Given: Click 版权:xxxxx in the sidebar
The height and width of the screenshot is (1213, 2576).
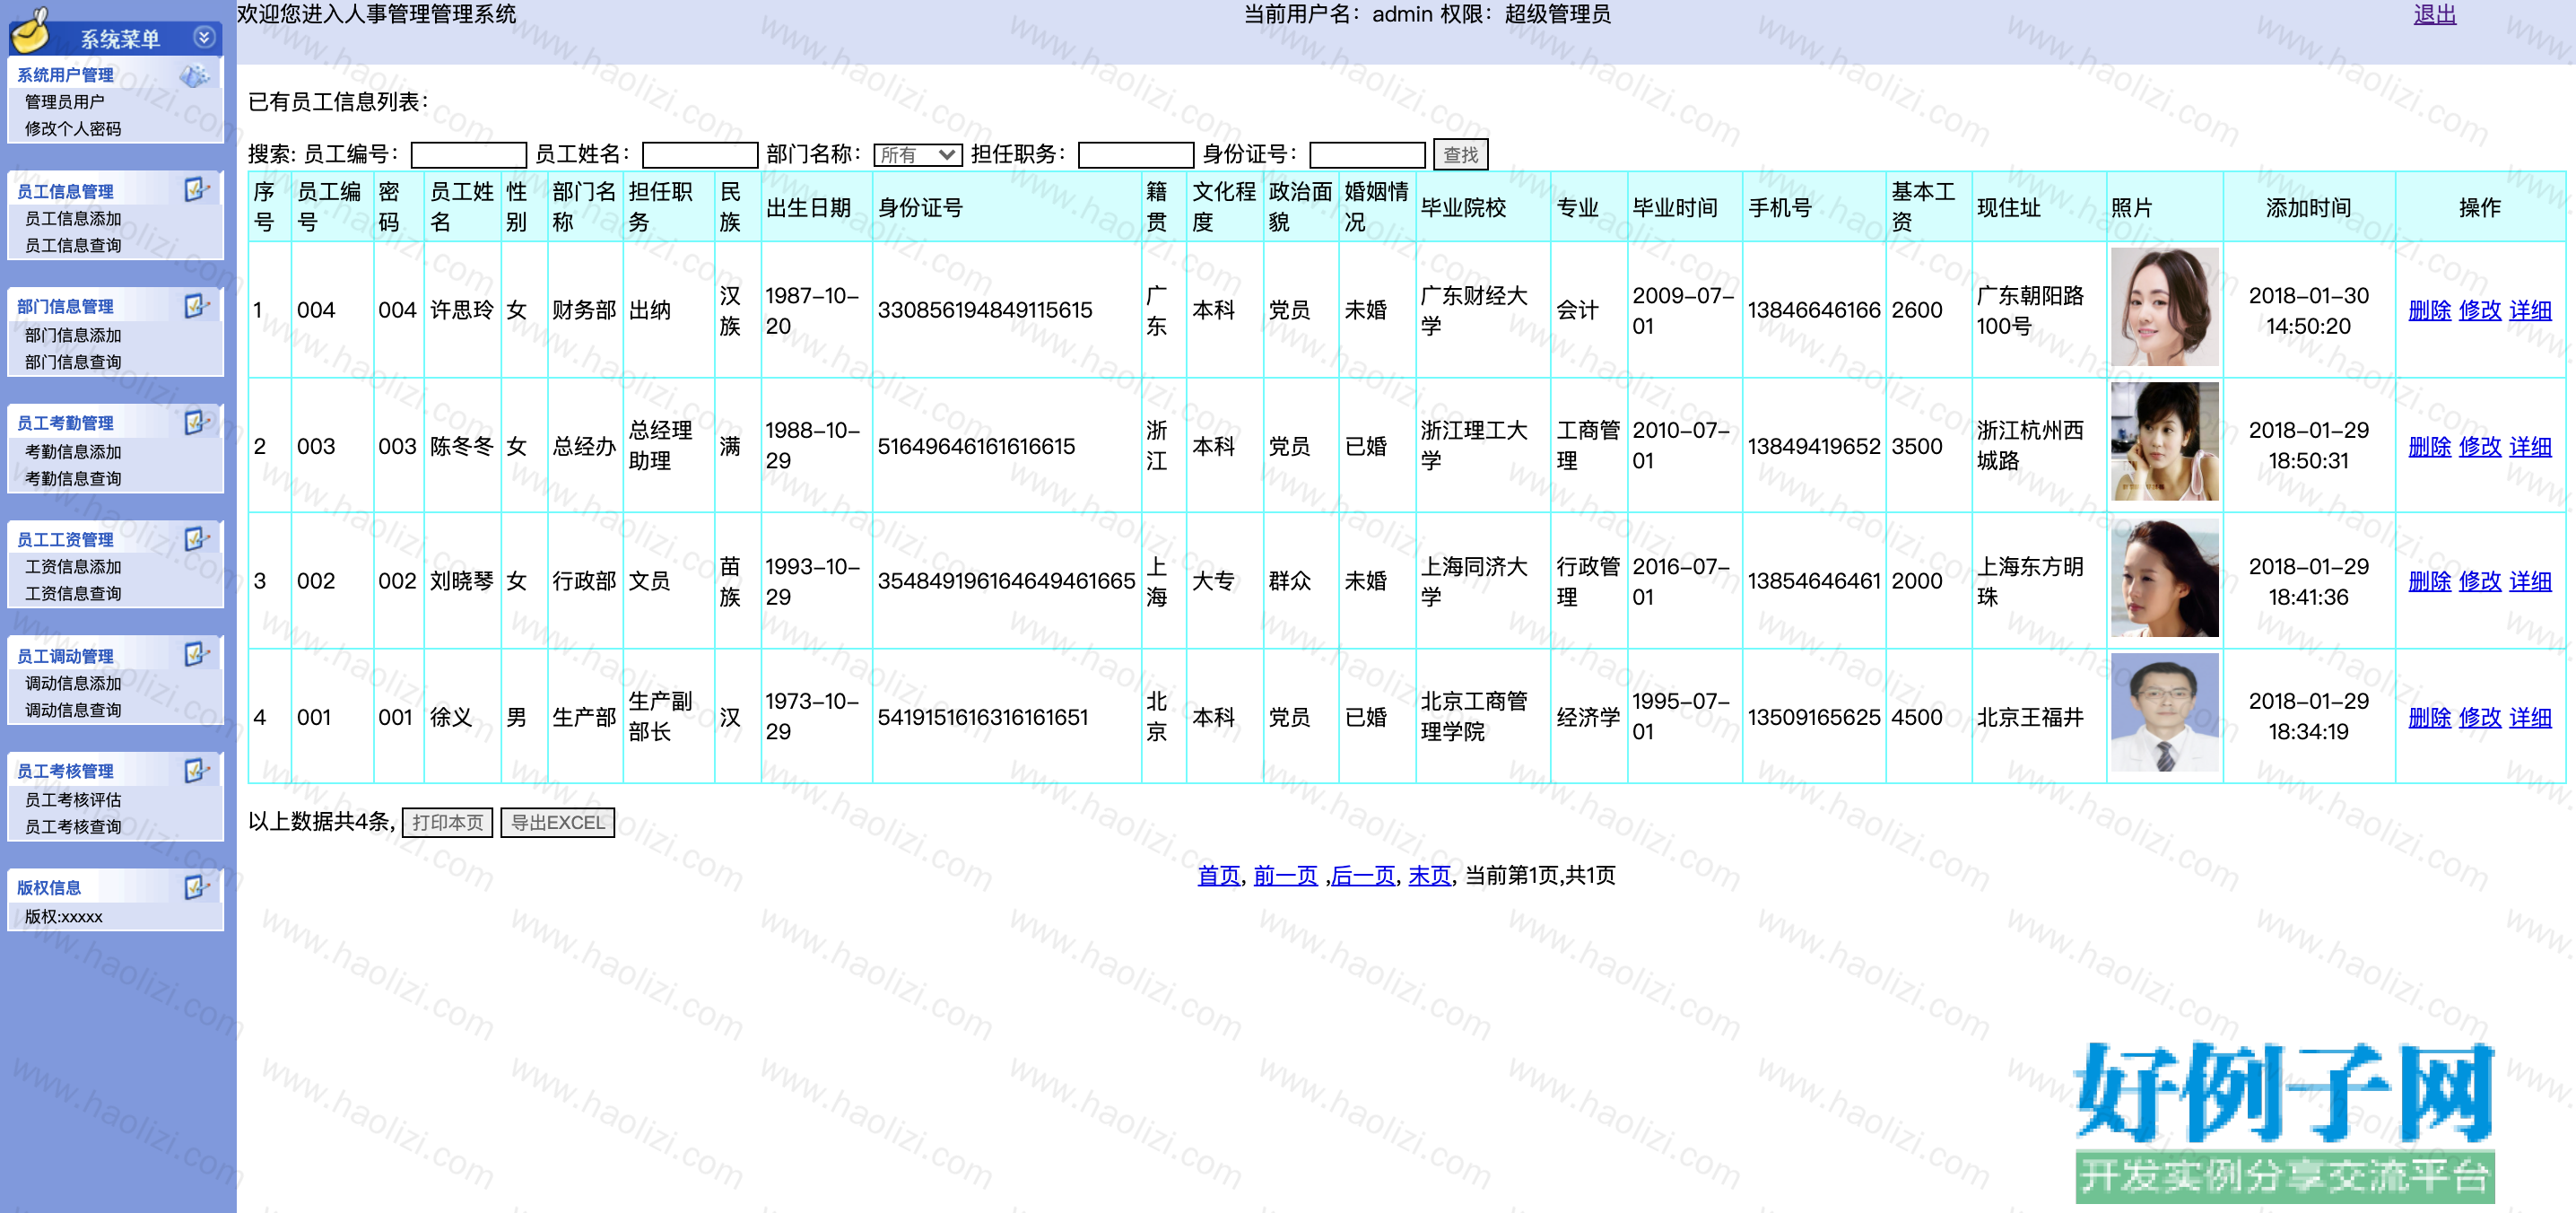Looking at the screenshot, I should 63,917.
